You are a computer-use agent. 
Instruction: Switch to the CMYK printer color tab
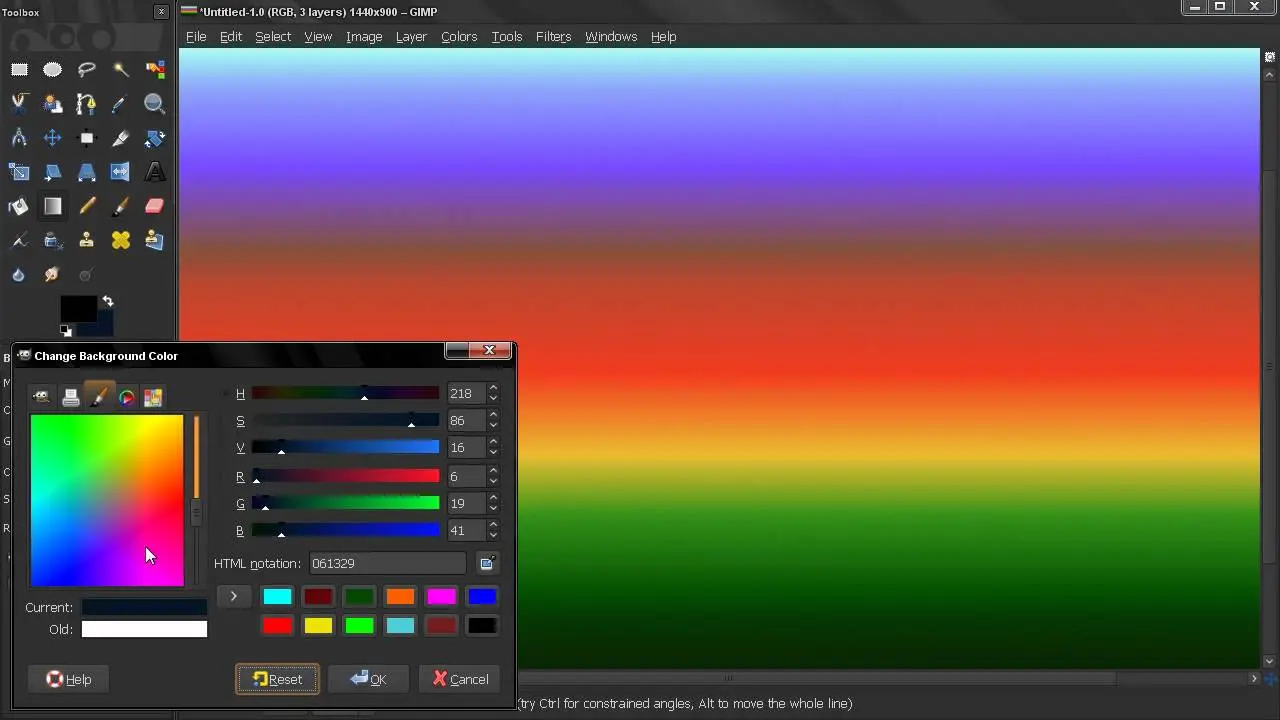click(70, 397)
